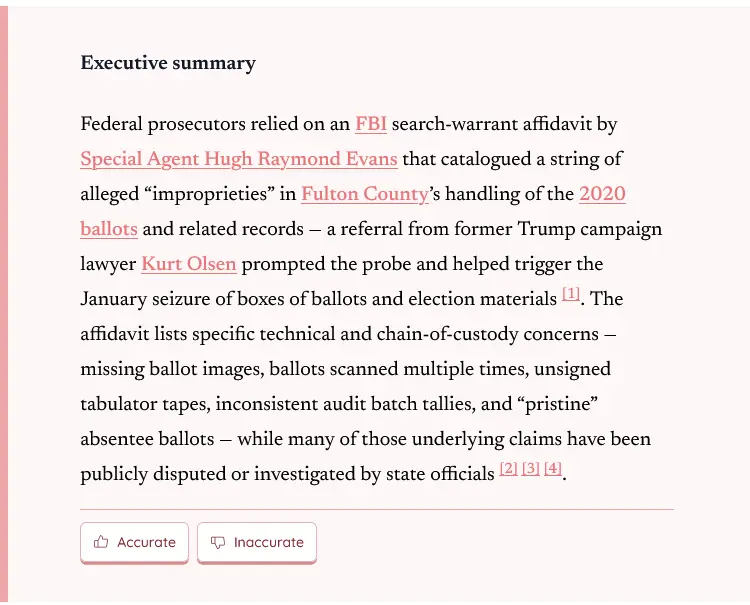Go to source reference [3]
This screenshot has width=750, height=605.
coord(531,469)
